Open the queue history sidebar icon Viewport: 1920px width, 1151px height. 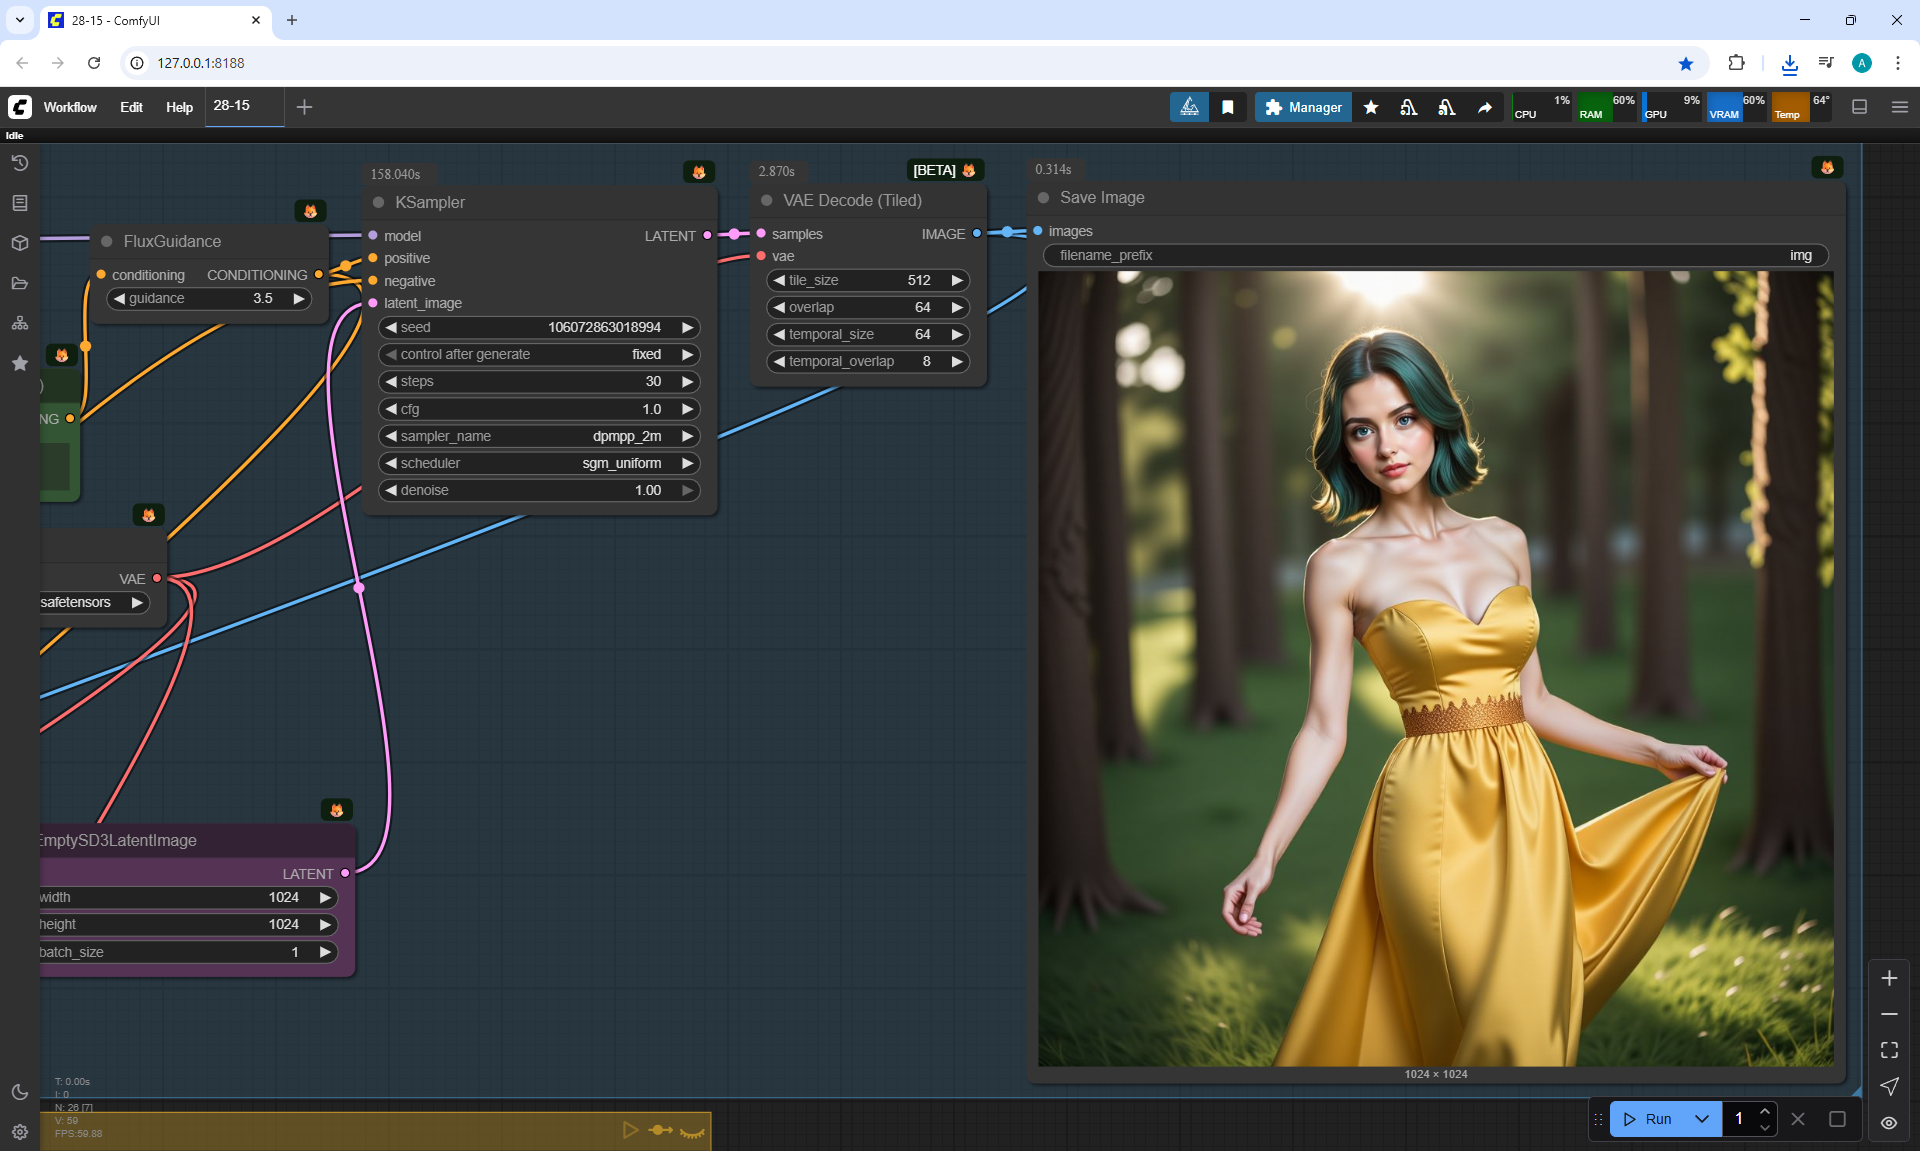pyautogui.click(x=19, y=163)
